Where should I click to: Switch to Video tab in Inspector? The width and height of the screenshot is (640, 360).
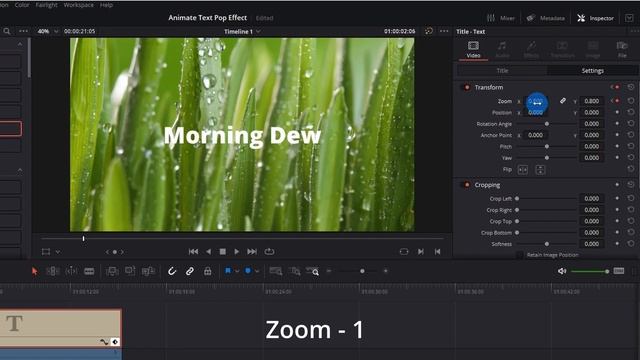click(473, 49)
